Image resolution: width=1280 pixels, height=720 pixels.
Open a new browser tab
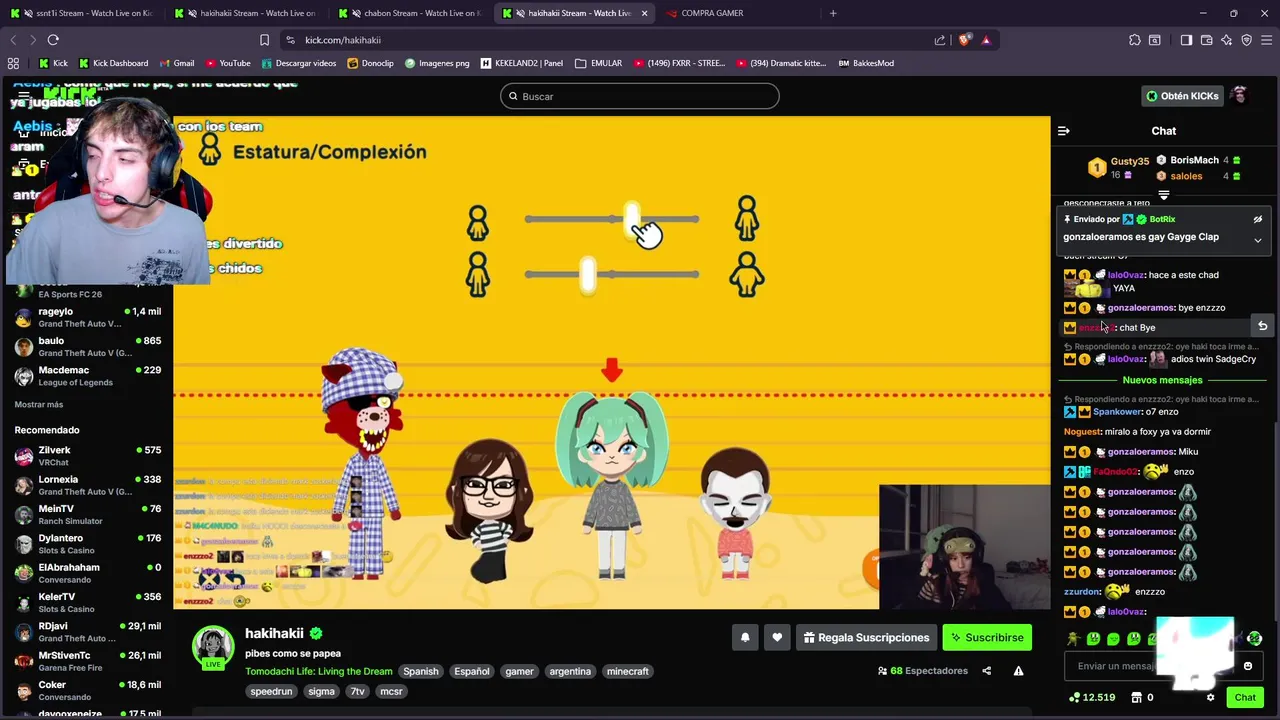(833, 13)
